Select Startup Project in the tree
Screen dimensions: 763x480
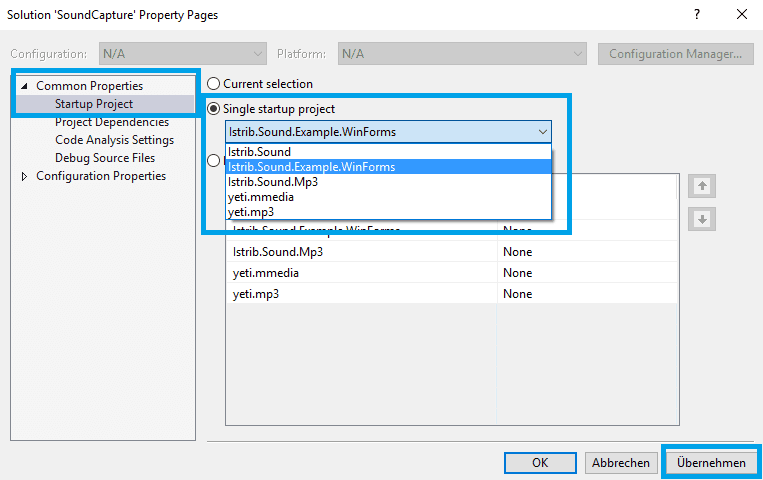pos(94,104)
